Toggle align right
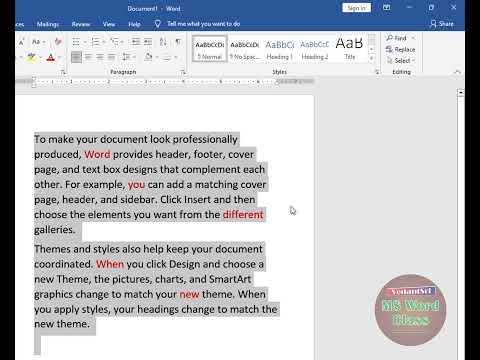Viewport: 480px width, 360px height. coord(100,57)
